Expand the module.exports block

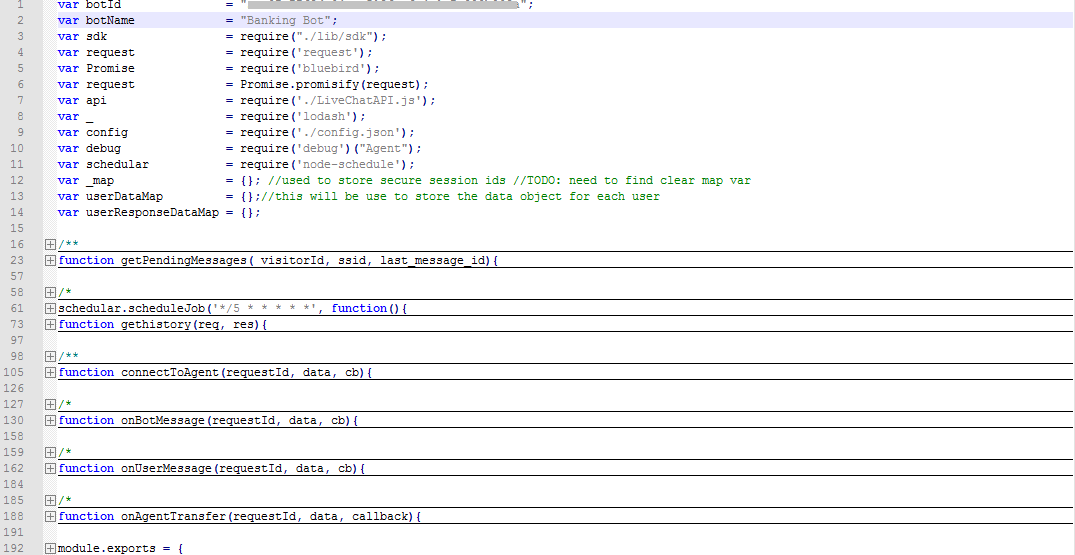tap(50, 549)
